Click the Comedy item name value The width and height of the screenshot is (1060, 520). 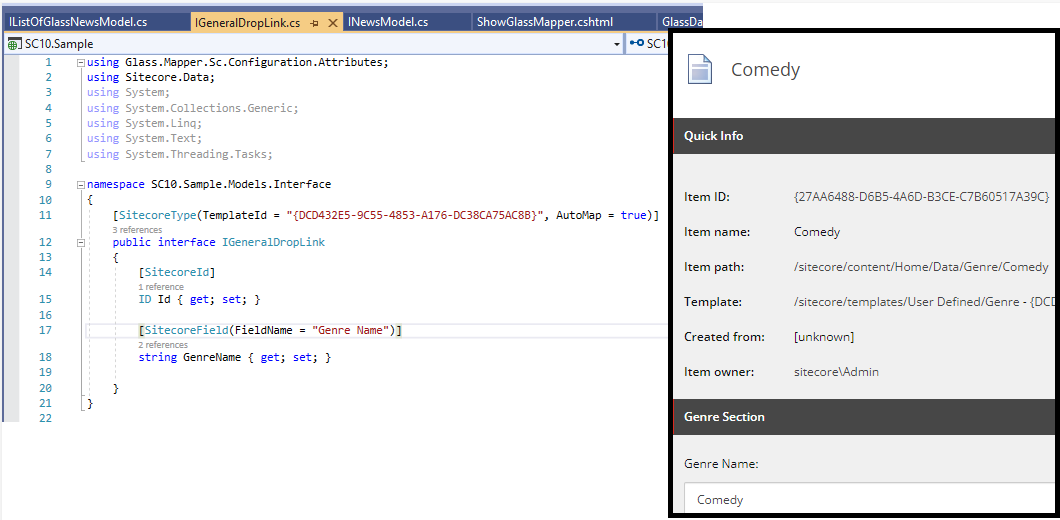(x=817, y=232)
